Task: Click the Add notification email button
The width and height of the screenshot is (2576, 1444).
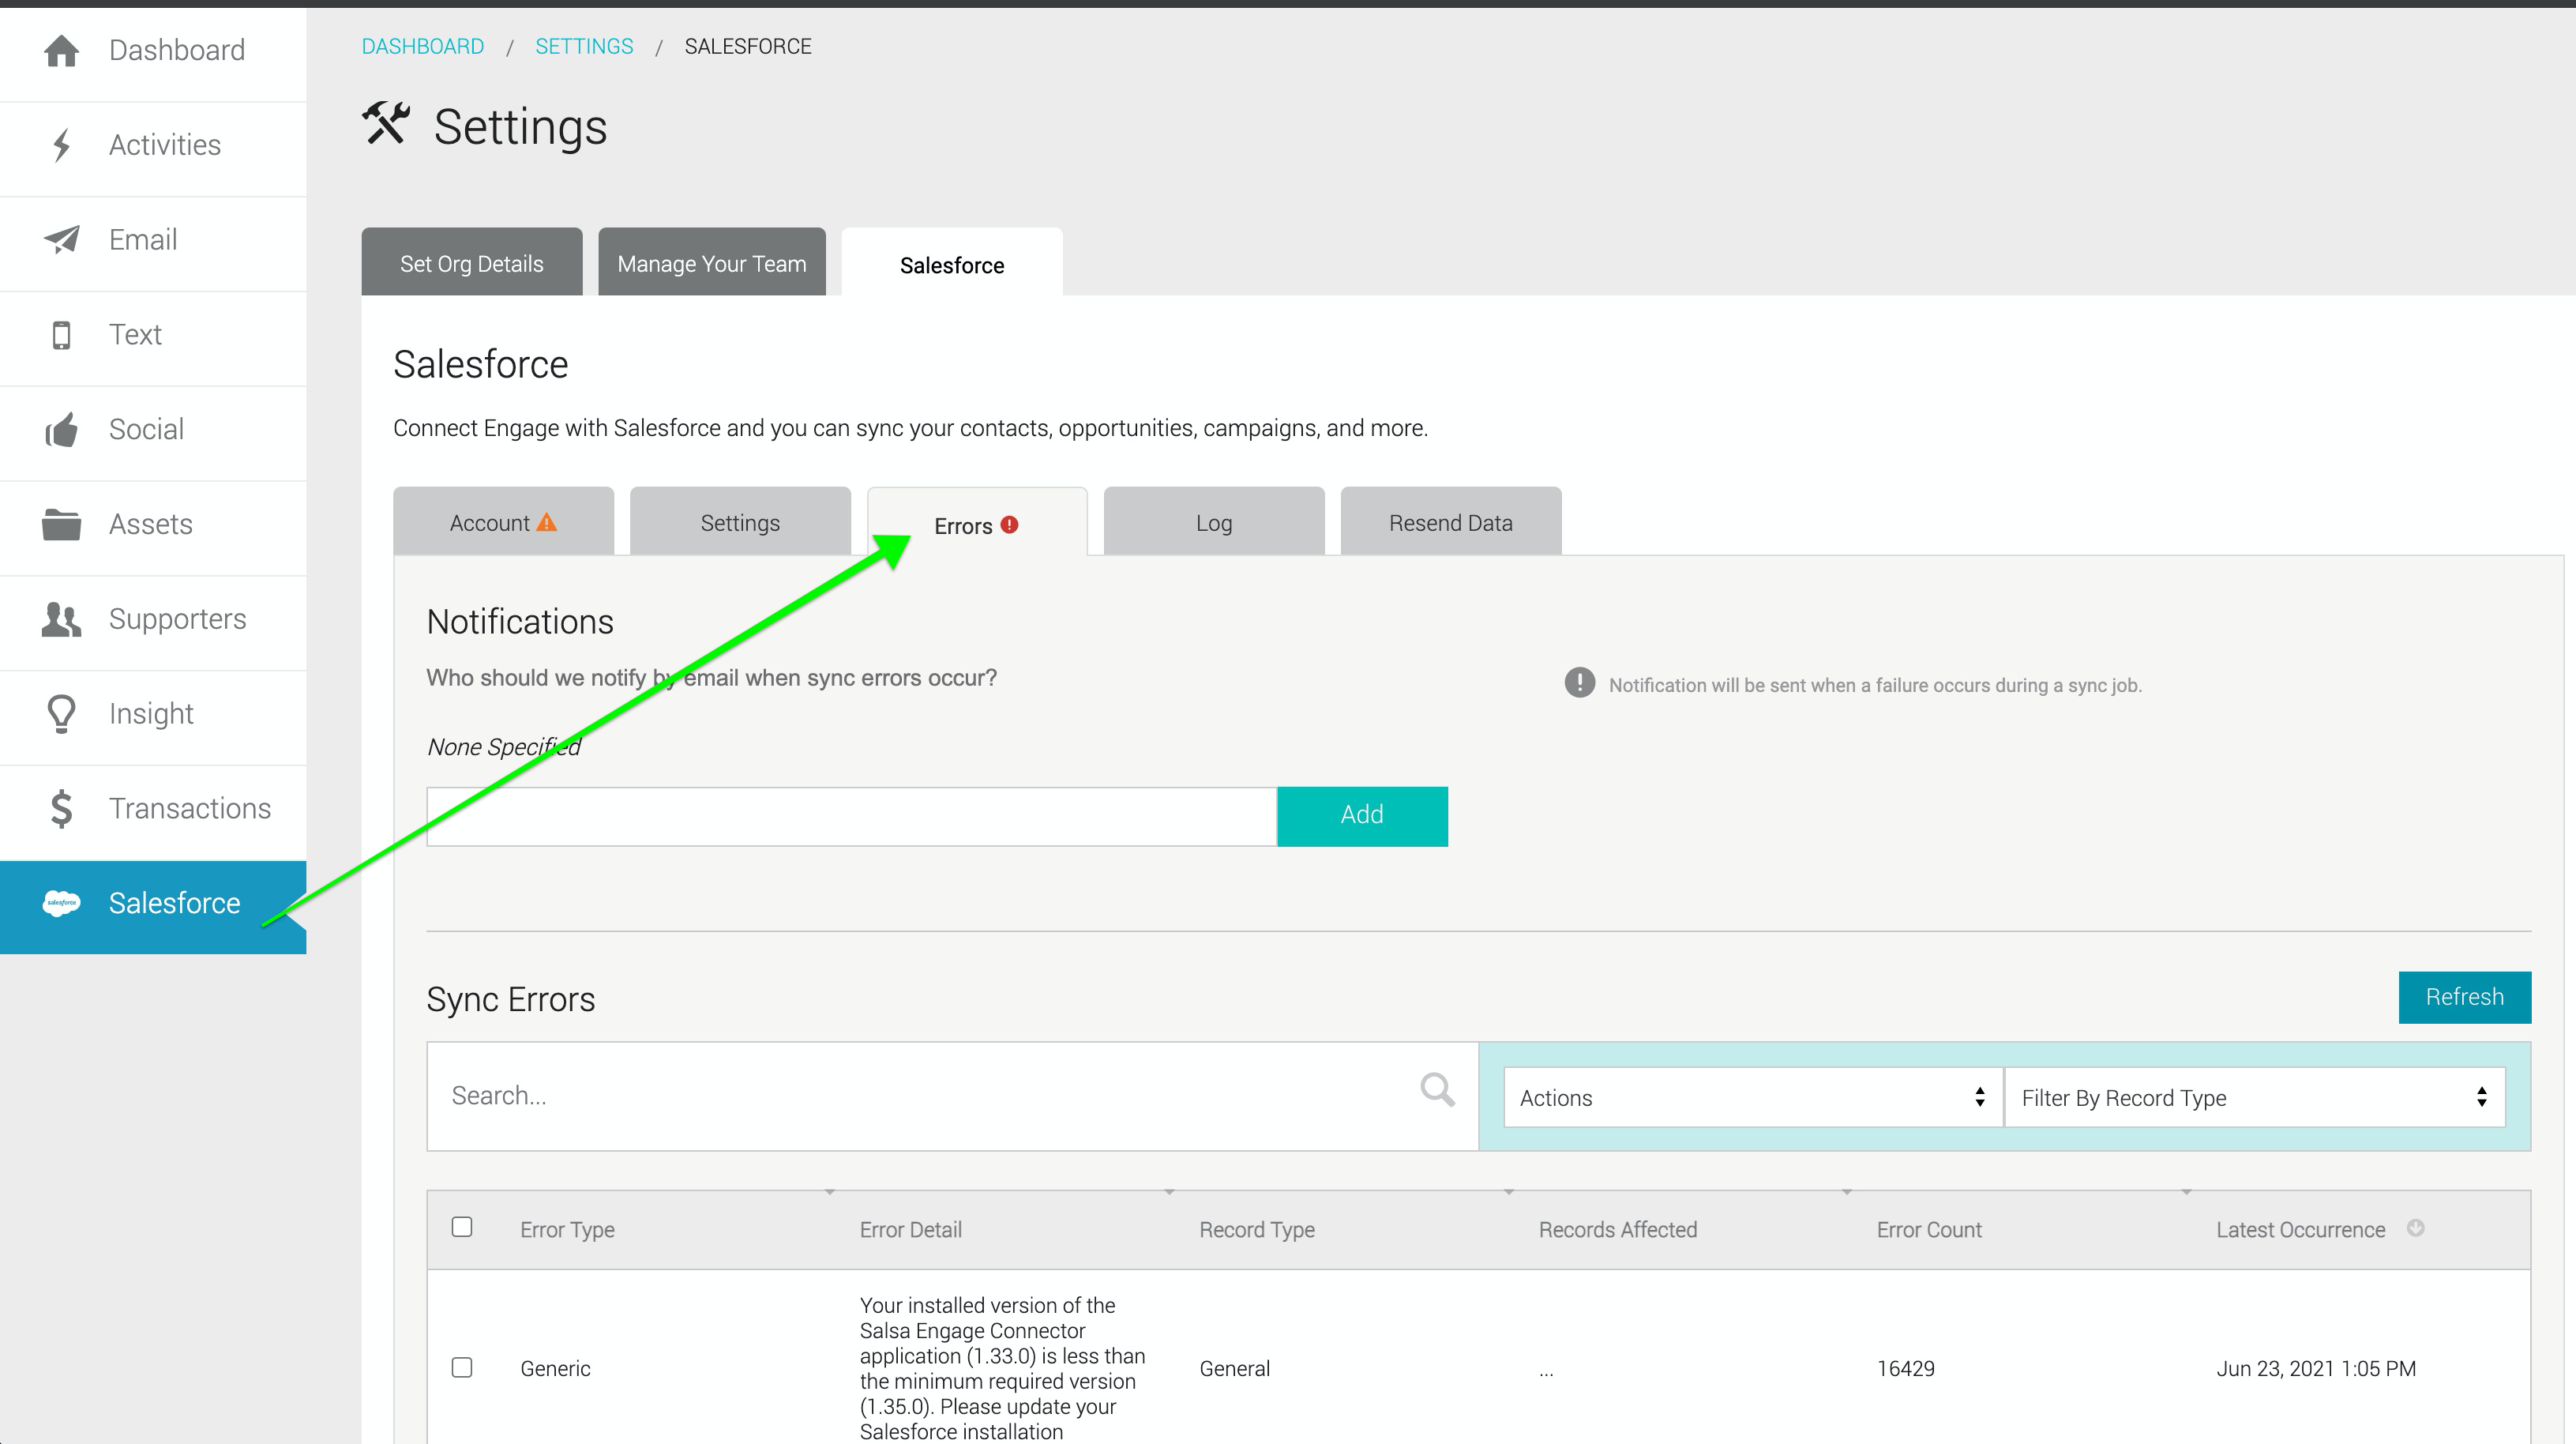Action: (x=1362, y=816)
